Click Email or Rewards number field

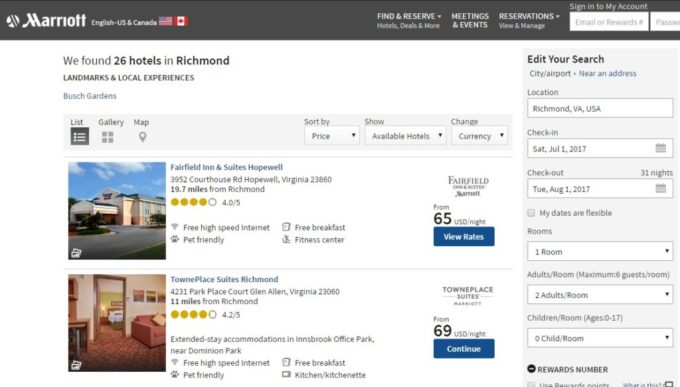(x=609, y=22)
